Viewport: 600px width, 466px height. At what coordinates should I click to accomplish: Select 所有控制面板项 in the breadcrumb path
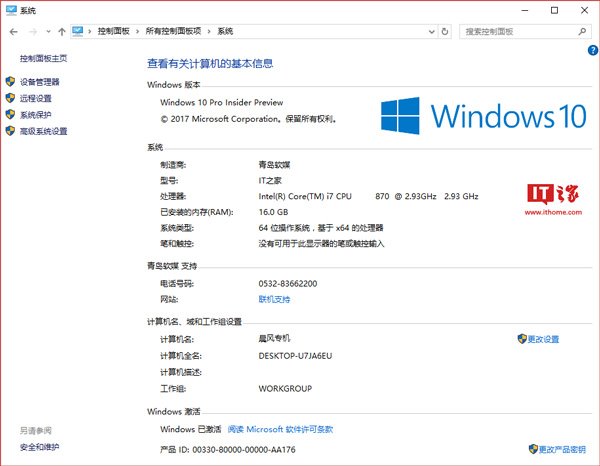[x=176, y=32]
